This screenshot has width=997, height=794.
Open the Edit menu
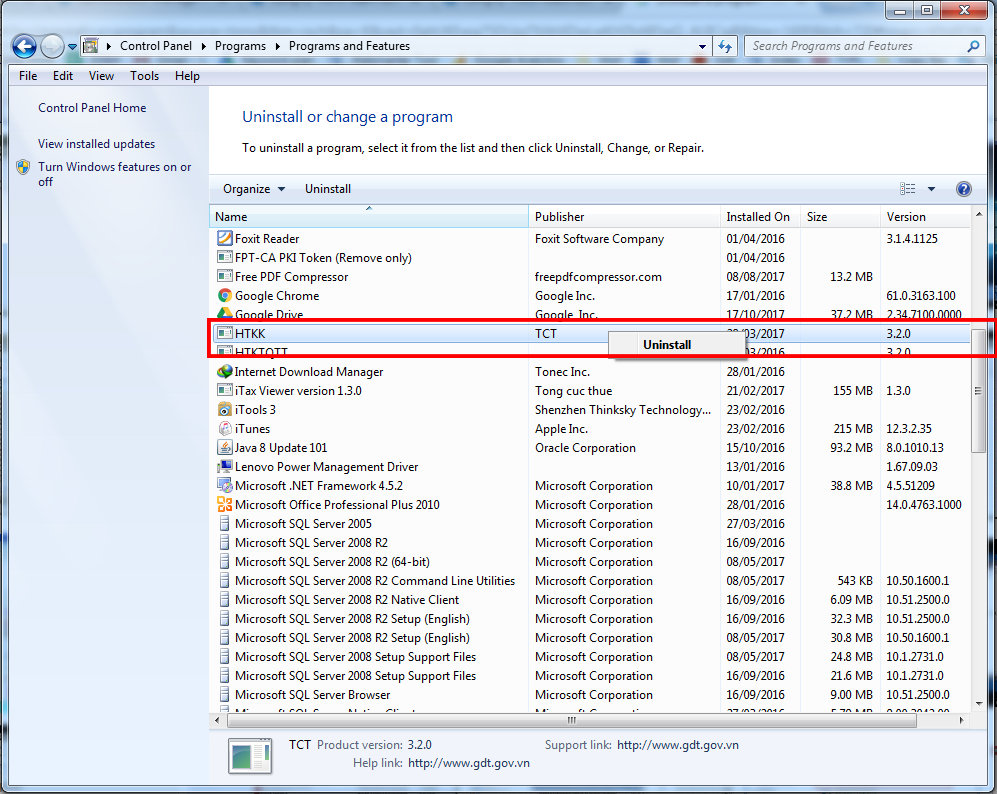click(x=63, y=76)
